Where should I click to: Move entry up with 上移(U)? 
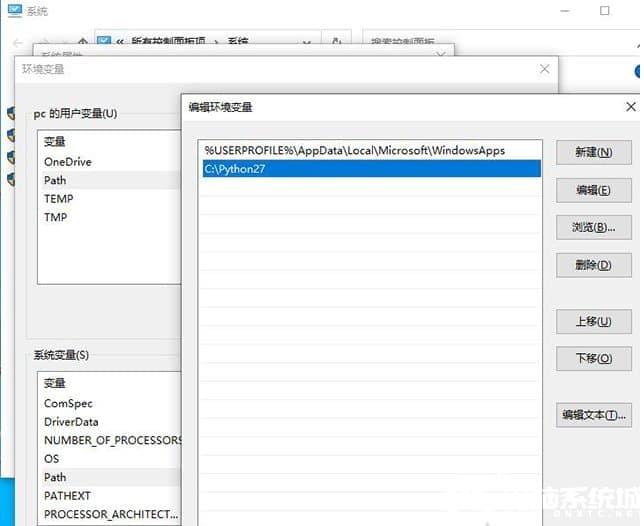coord(593,322)
